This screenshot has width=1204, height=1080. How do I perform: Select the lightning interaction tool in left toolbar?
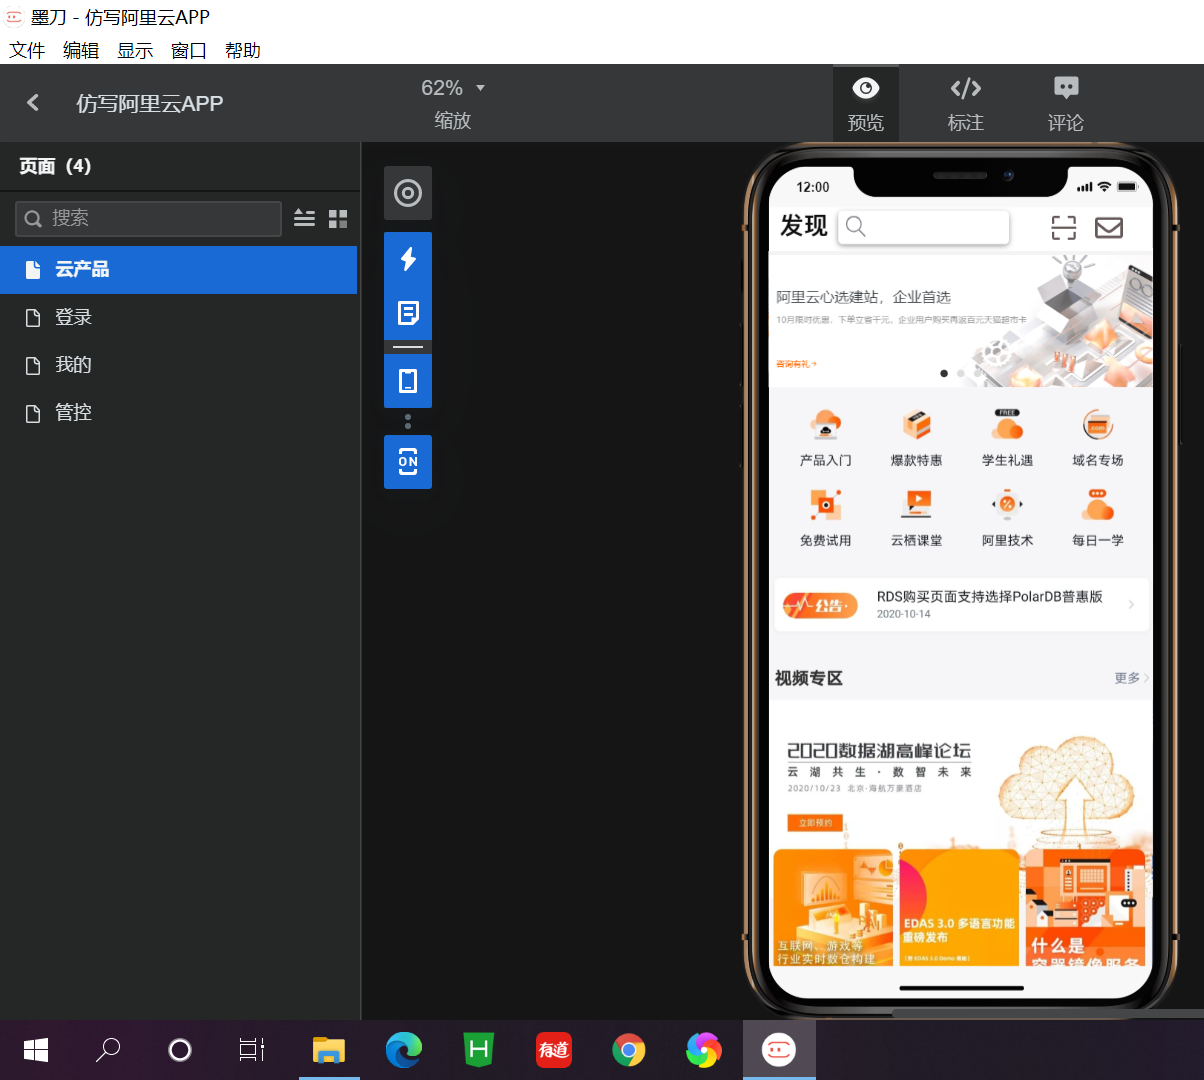pos(407,258)
